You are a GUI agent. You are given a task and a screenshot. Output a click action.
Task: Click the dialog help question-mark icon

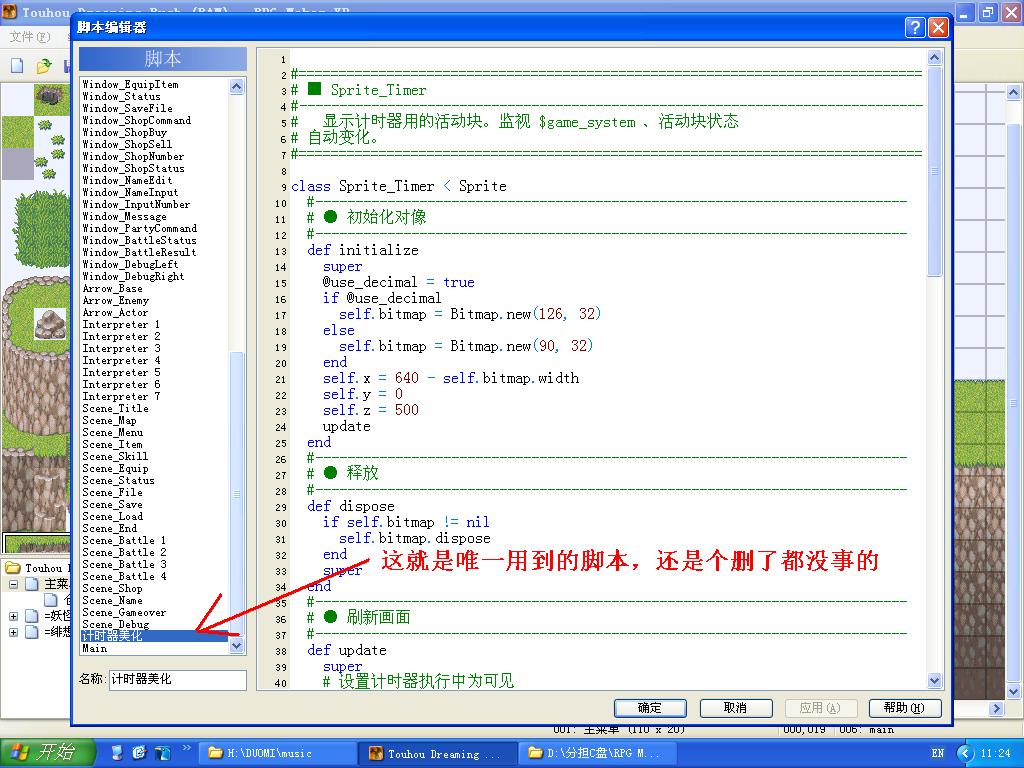(915, 27)
